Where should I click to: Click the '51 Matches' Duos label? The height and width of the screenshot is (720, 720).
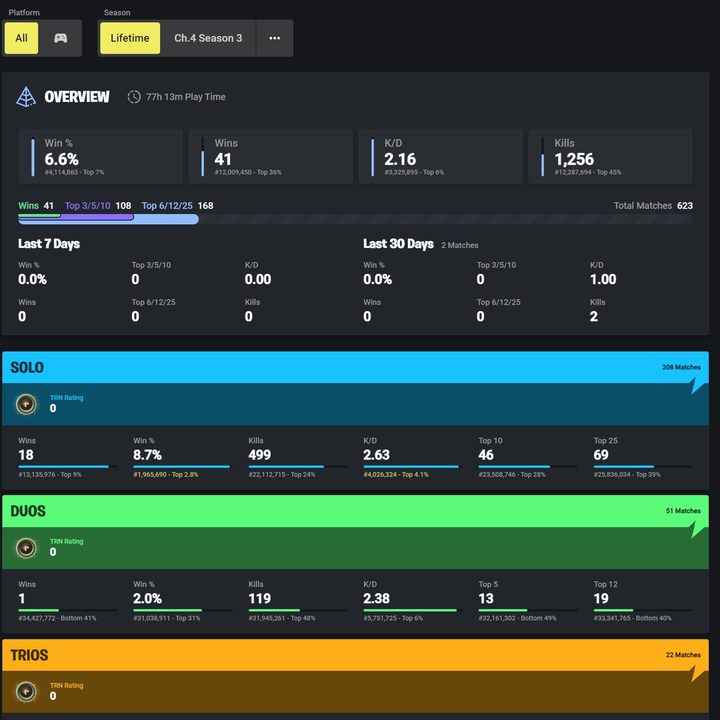683,511
